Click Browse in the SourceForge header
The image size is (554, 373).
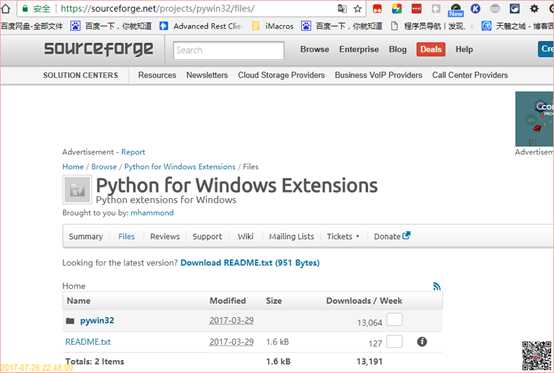[314, 49]
